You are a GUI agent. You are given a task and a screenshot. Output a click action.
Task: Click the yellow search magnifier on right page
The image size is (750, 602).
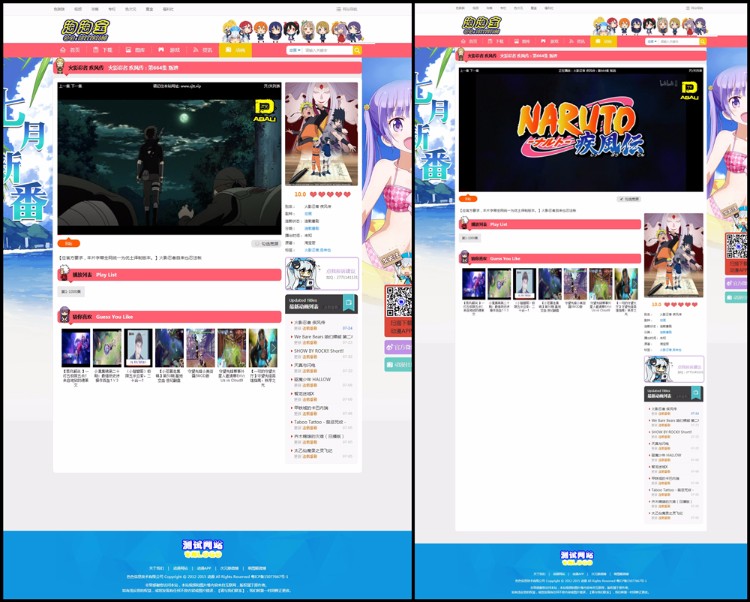703,42
